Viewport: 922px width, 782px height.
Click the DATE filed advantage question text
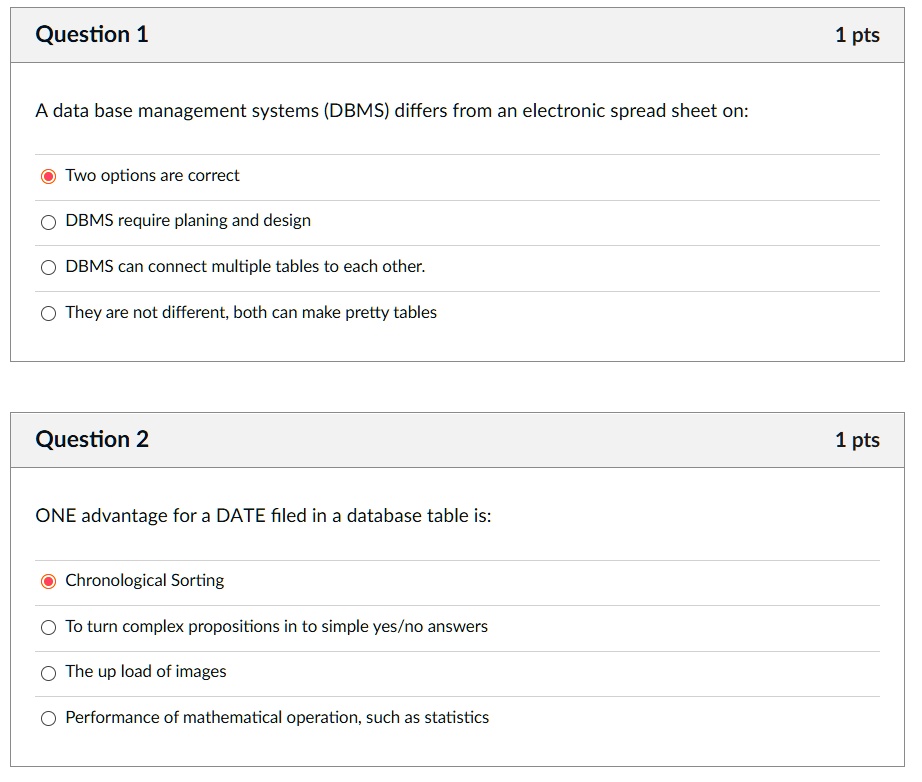(x=263, y=516)
